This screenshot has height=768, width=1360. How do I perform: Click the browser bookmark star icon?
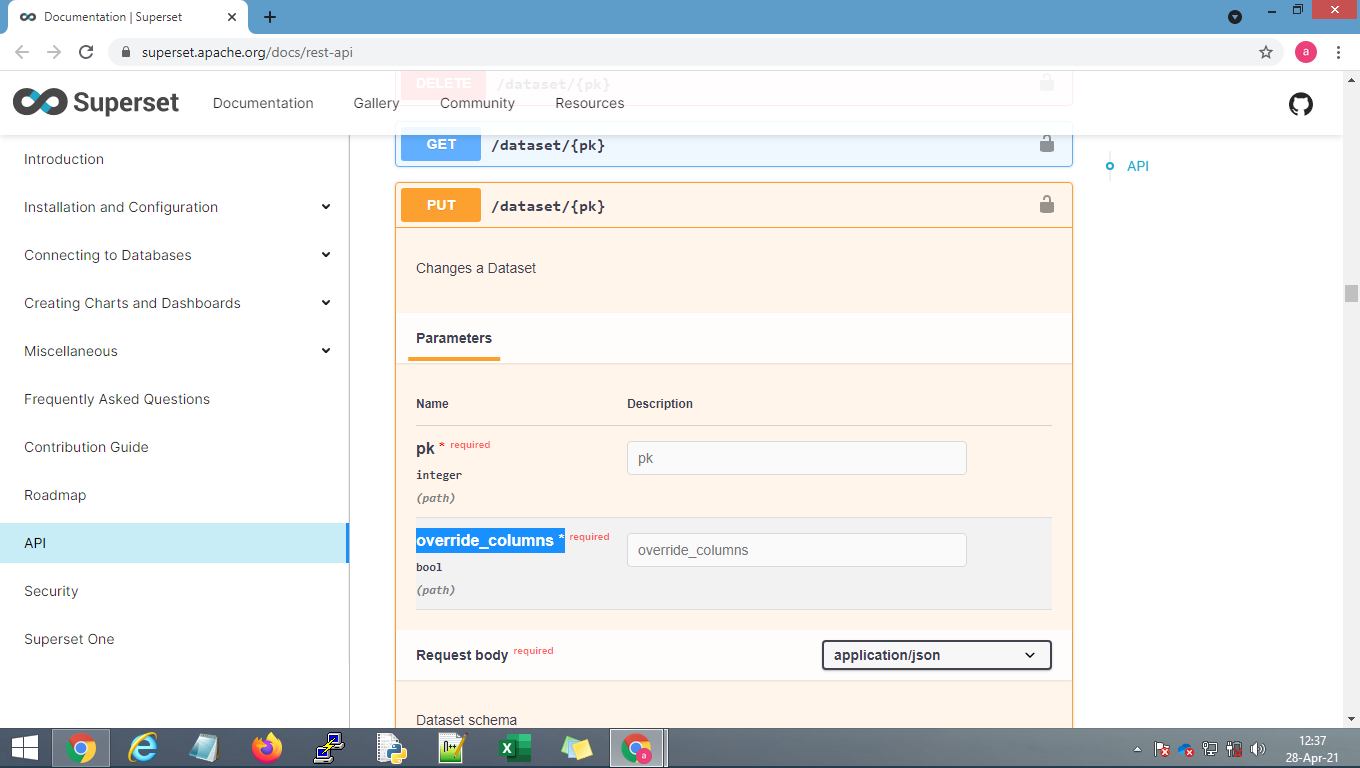[x=1266, y=51]
